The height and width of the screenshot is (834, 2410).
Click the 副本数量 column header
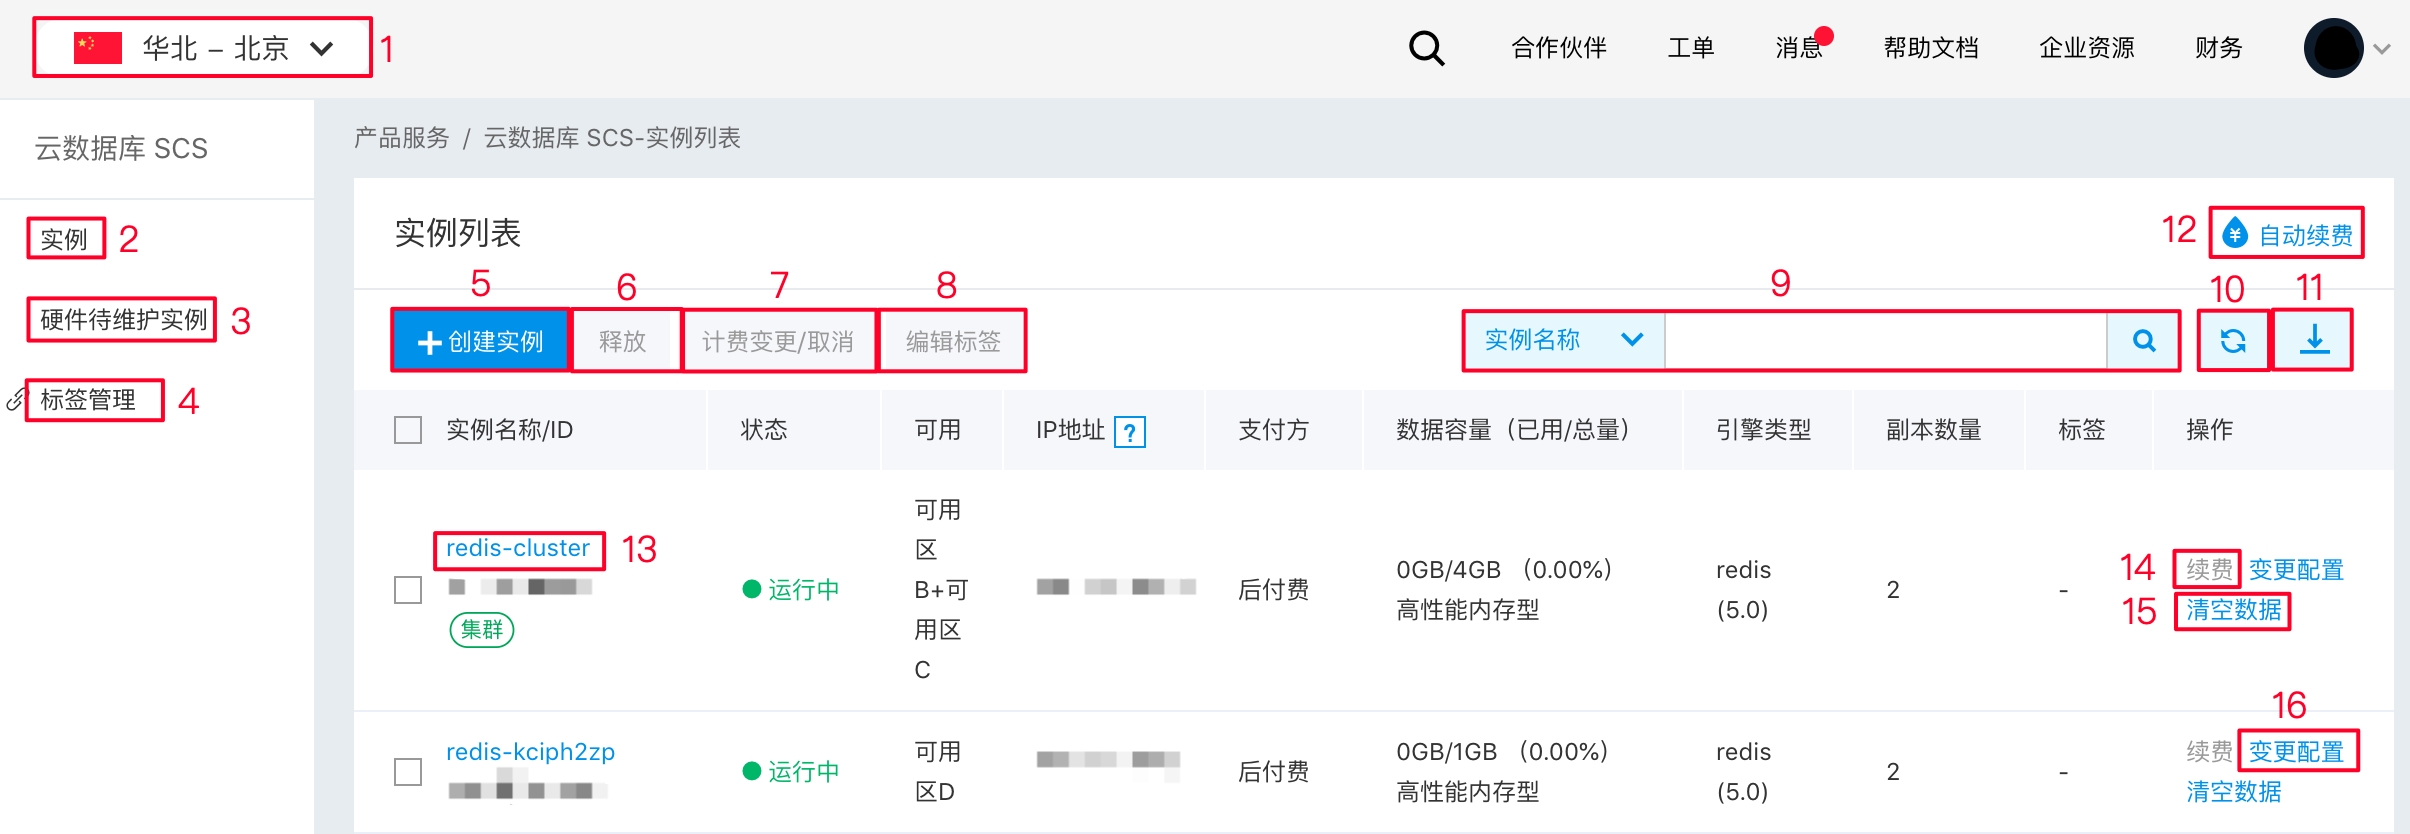point(1934,430)
